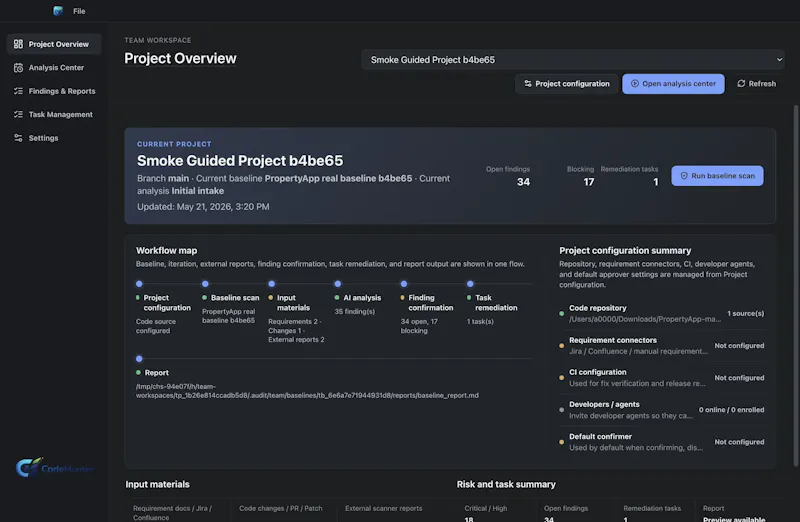Click the Project Overview grid icon
The image size is (800, 522).
click(x=18, y=44)
